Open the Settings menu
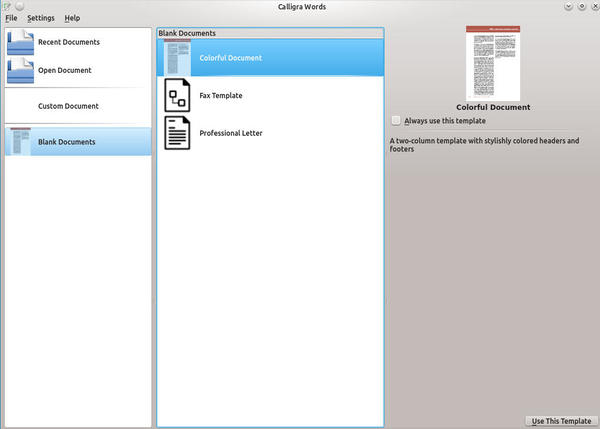 click(x=41, y=18)
